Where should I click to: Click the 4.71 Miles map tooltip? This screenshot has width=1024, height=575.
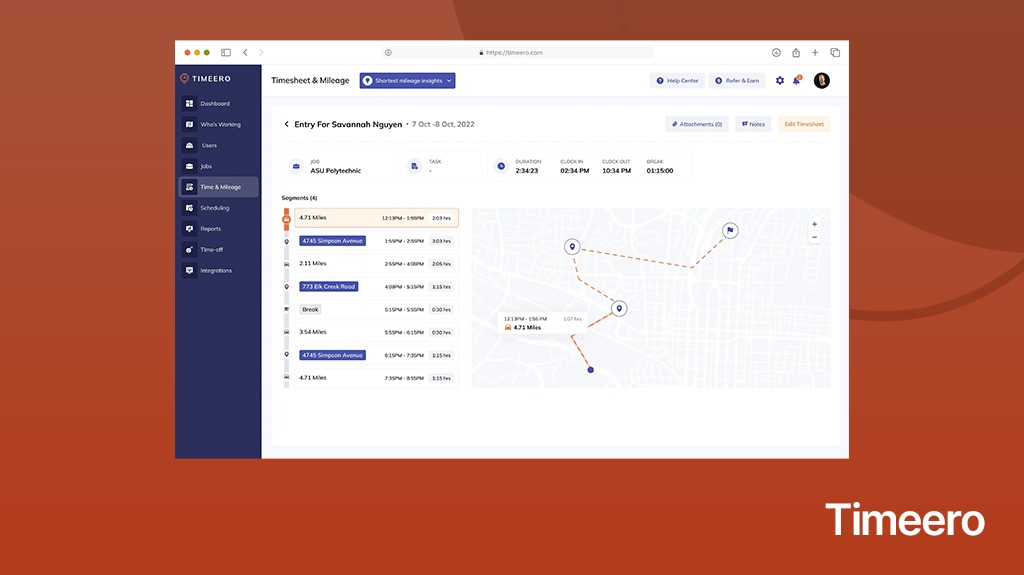coord(542,323)
